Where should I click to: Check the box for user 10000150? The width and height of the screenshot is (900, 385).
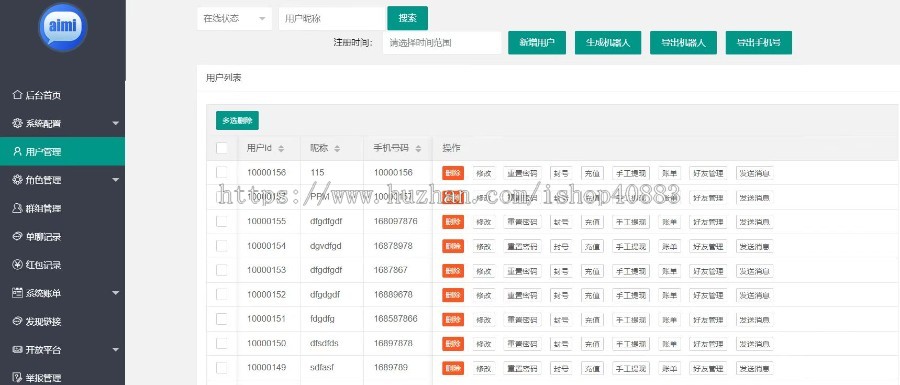pyautogui.click(x=222, y=343)
